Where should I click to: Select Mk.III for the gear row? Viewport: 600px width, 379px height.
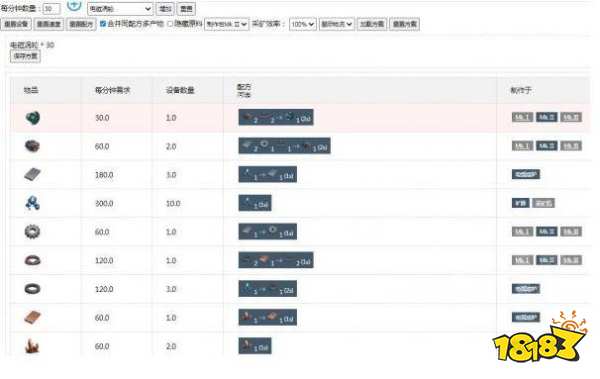(571, 232)
